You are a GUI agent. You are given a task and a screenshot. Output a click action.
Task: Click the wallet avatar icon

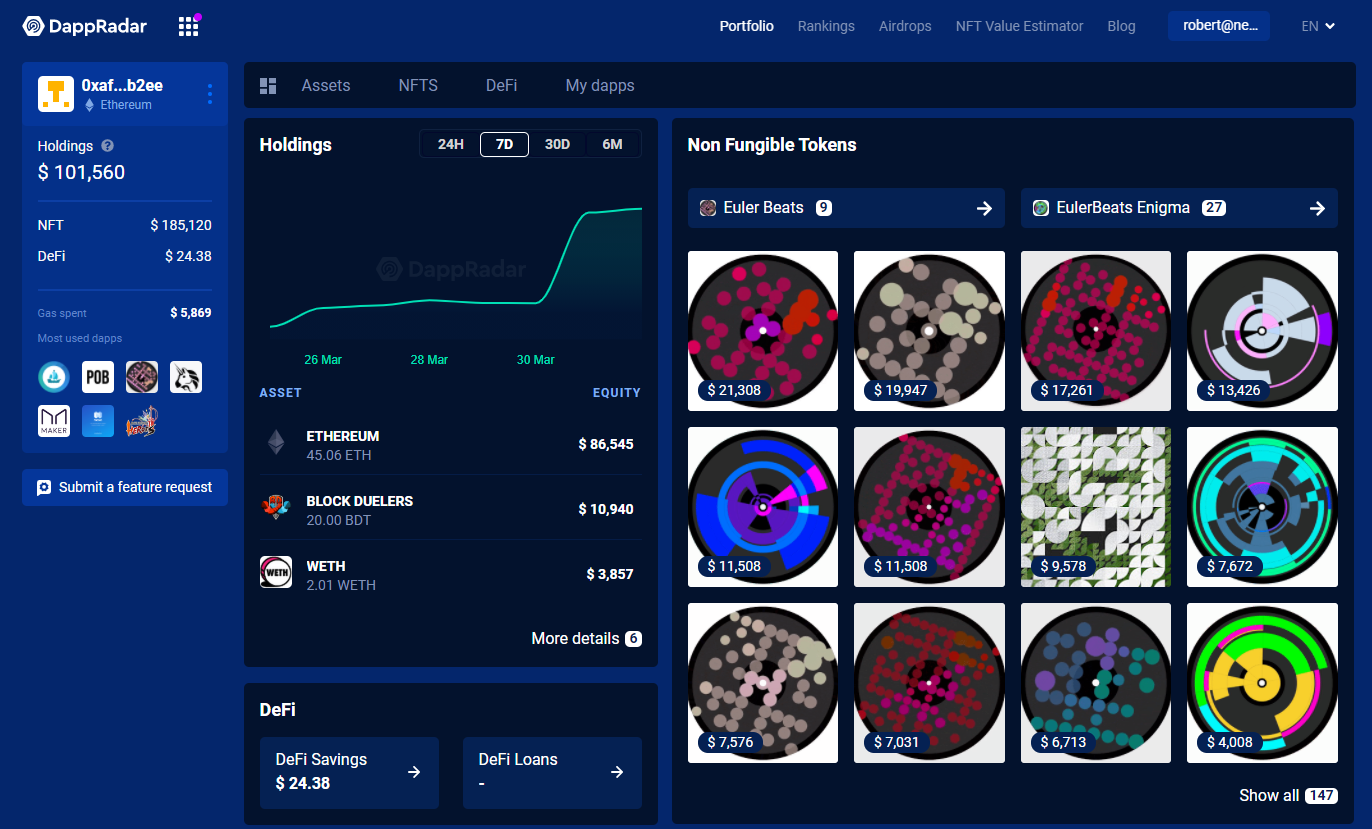pyautogui.click(x=56, y=94)
